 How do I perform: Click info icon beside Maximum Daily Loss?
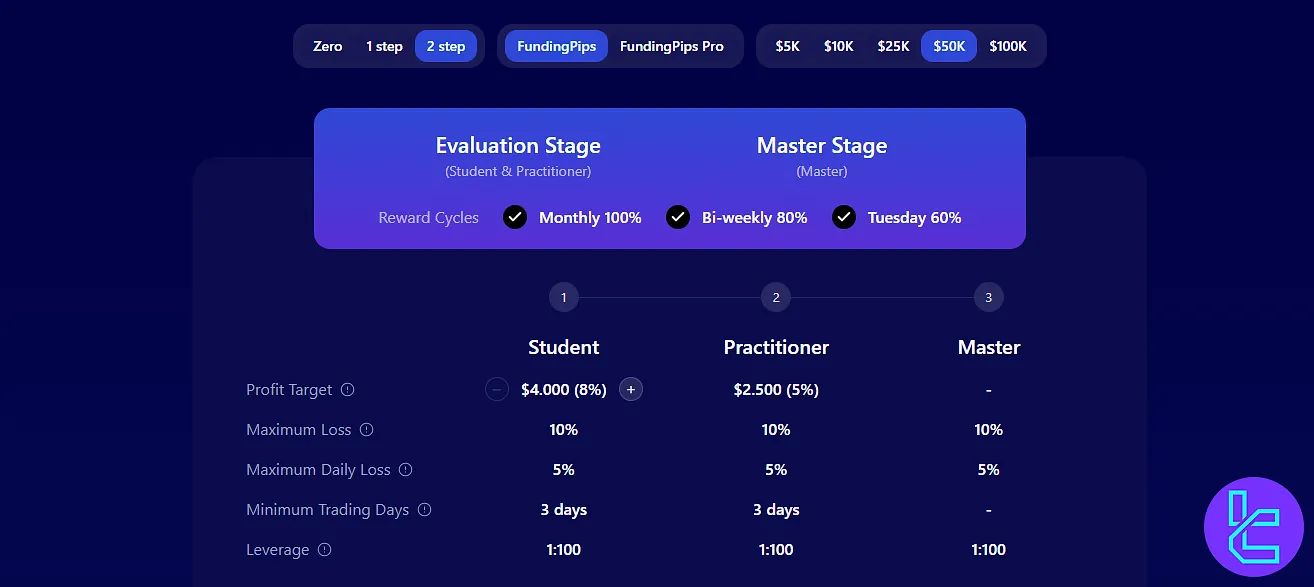click(405, 470)
